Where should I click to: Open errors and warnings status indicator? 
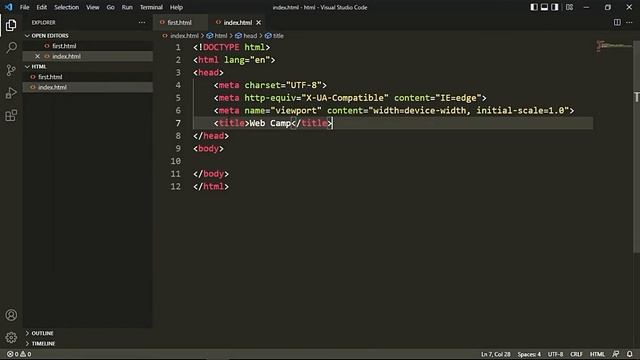point(19,354)
